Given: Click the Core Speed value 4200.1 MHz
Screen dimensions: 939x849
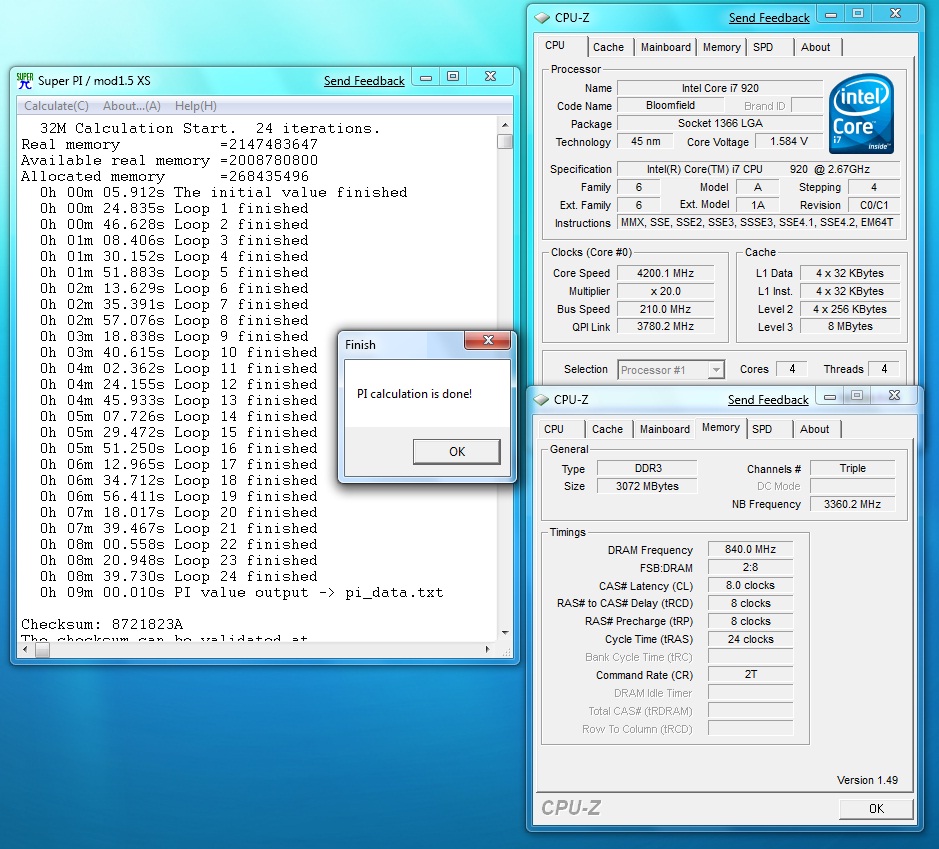Looking at the screenshot, I should [x=665, y=274].
